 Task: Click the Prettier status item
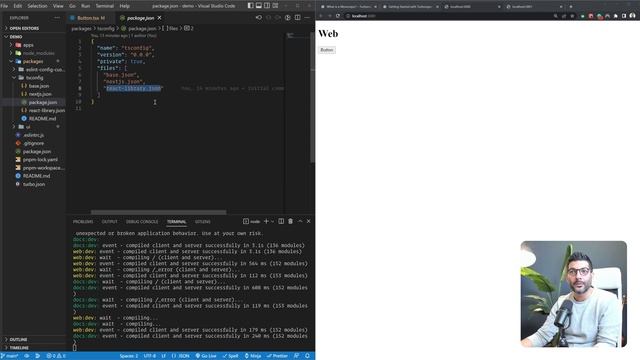point(278,356)
